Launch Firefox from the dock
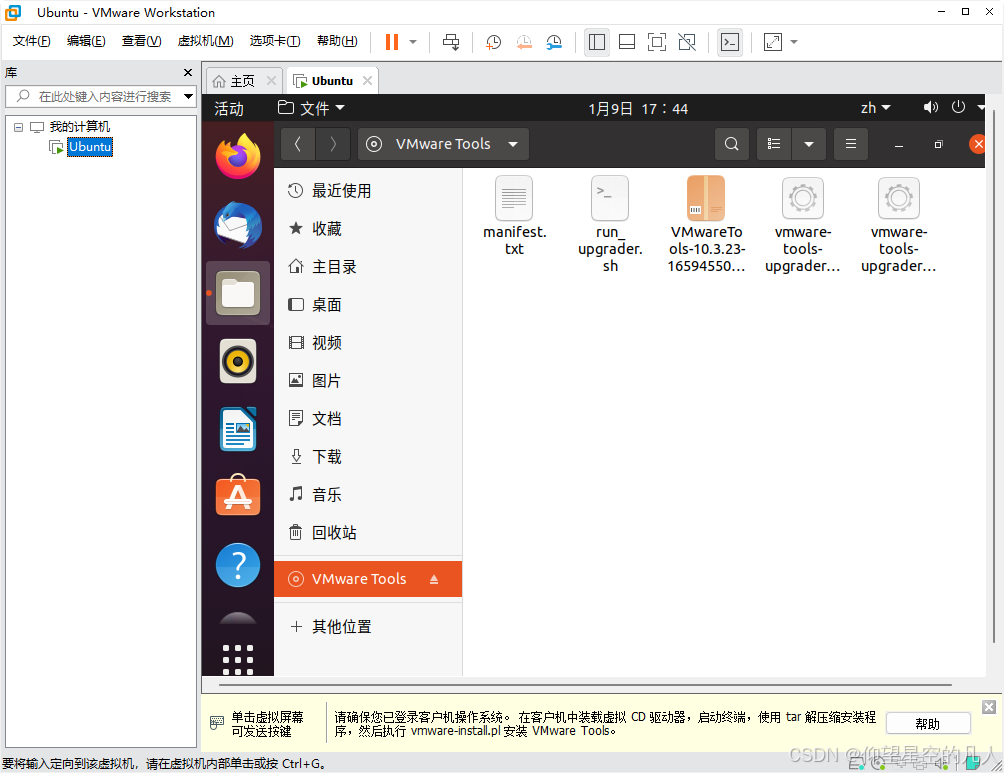This screenshot has height=773, width=1004. pos(238,156)
